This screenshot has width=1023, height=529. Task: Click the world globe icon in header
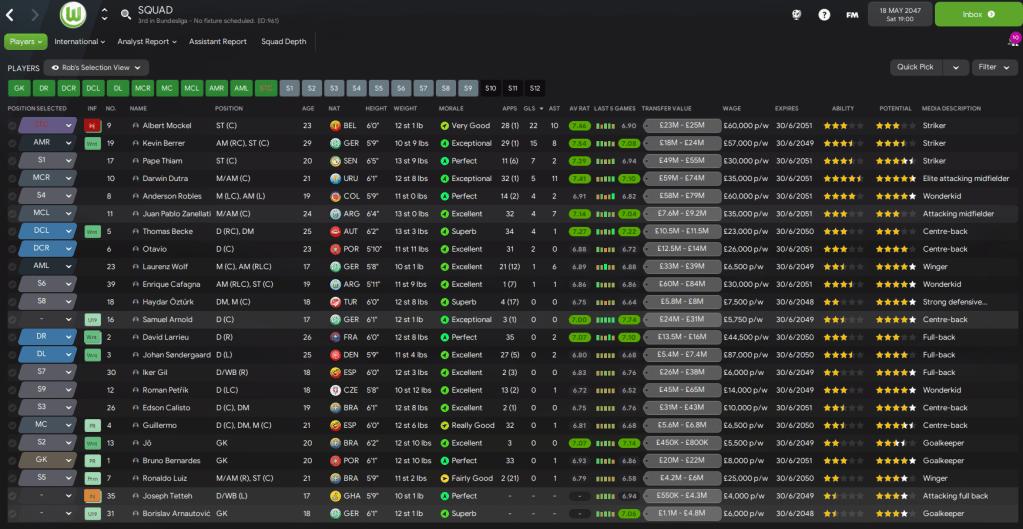[796, 15]
